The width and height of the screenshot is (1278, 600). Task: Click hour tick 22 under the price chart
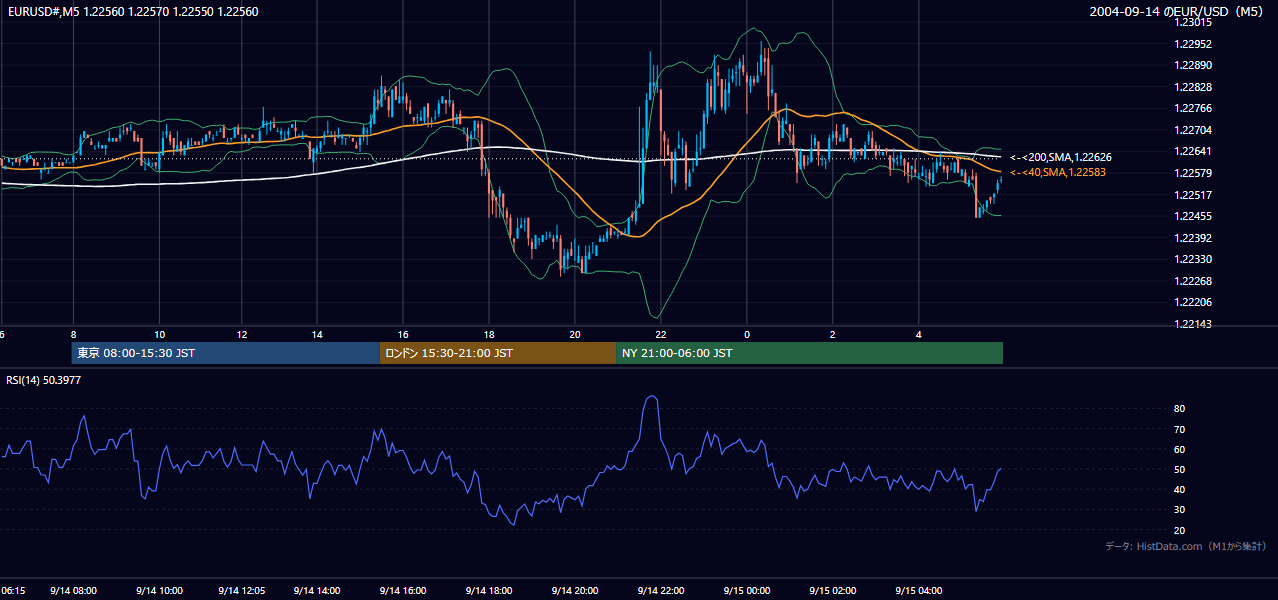pyautogui.click(x=661, y=334)
